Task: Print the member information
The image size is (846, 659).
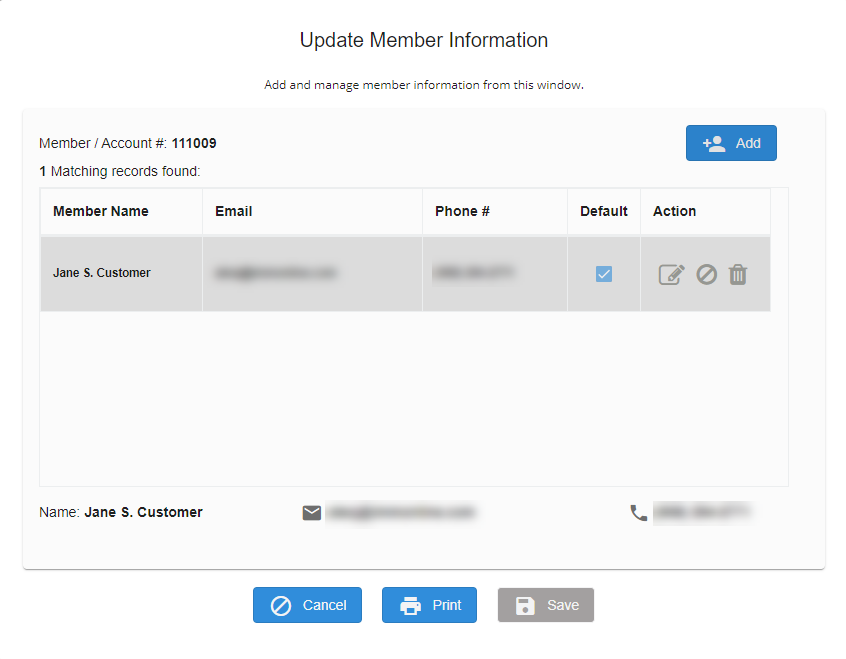Action: click(429, 605)
